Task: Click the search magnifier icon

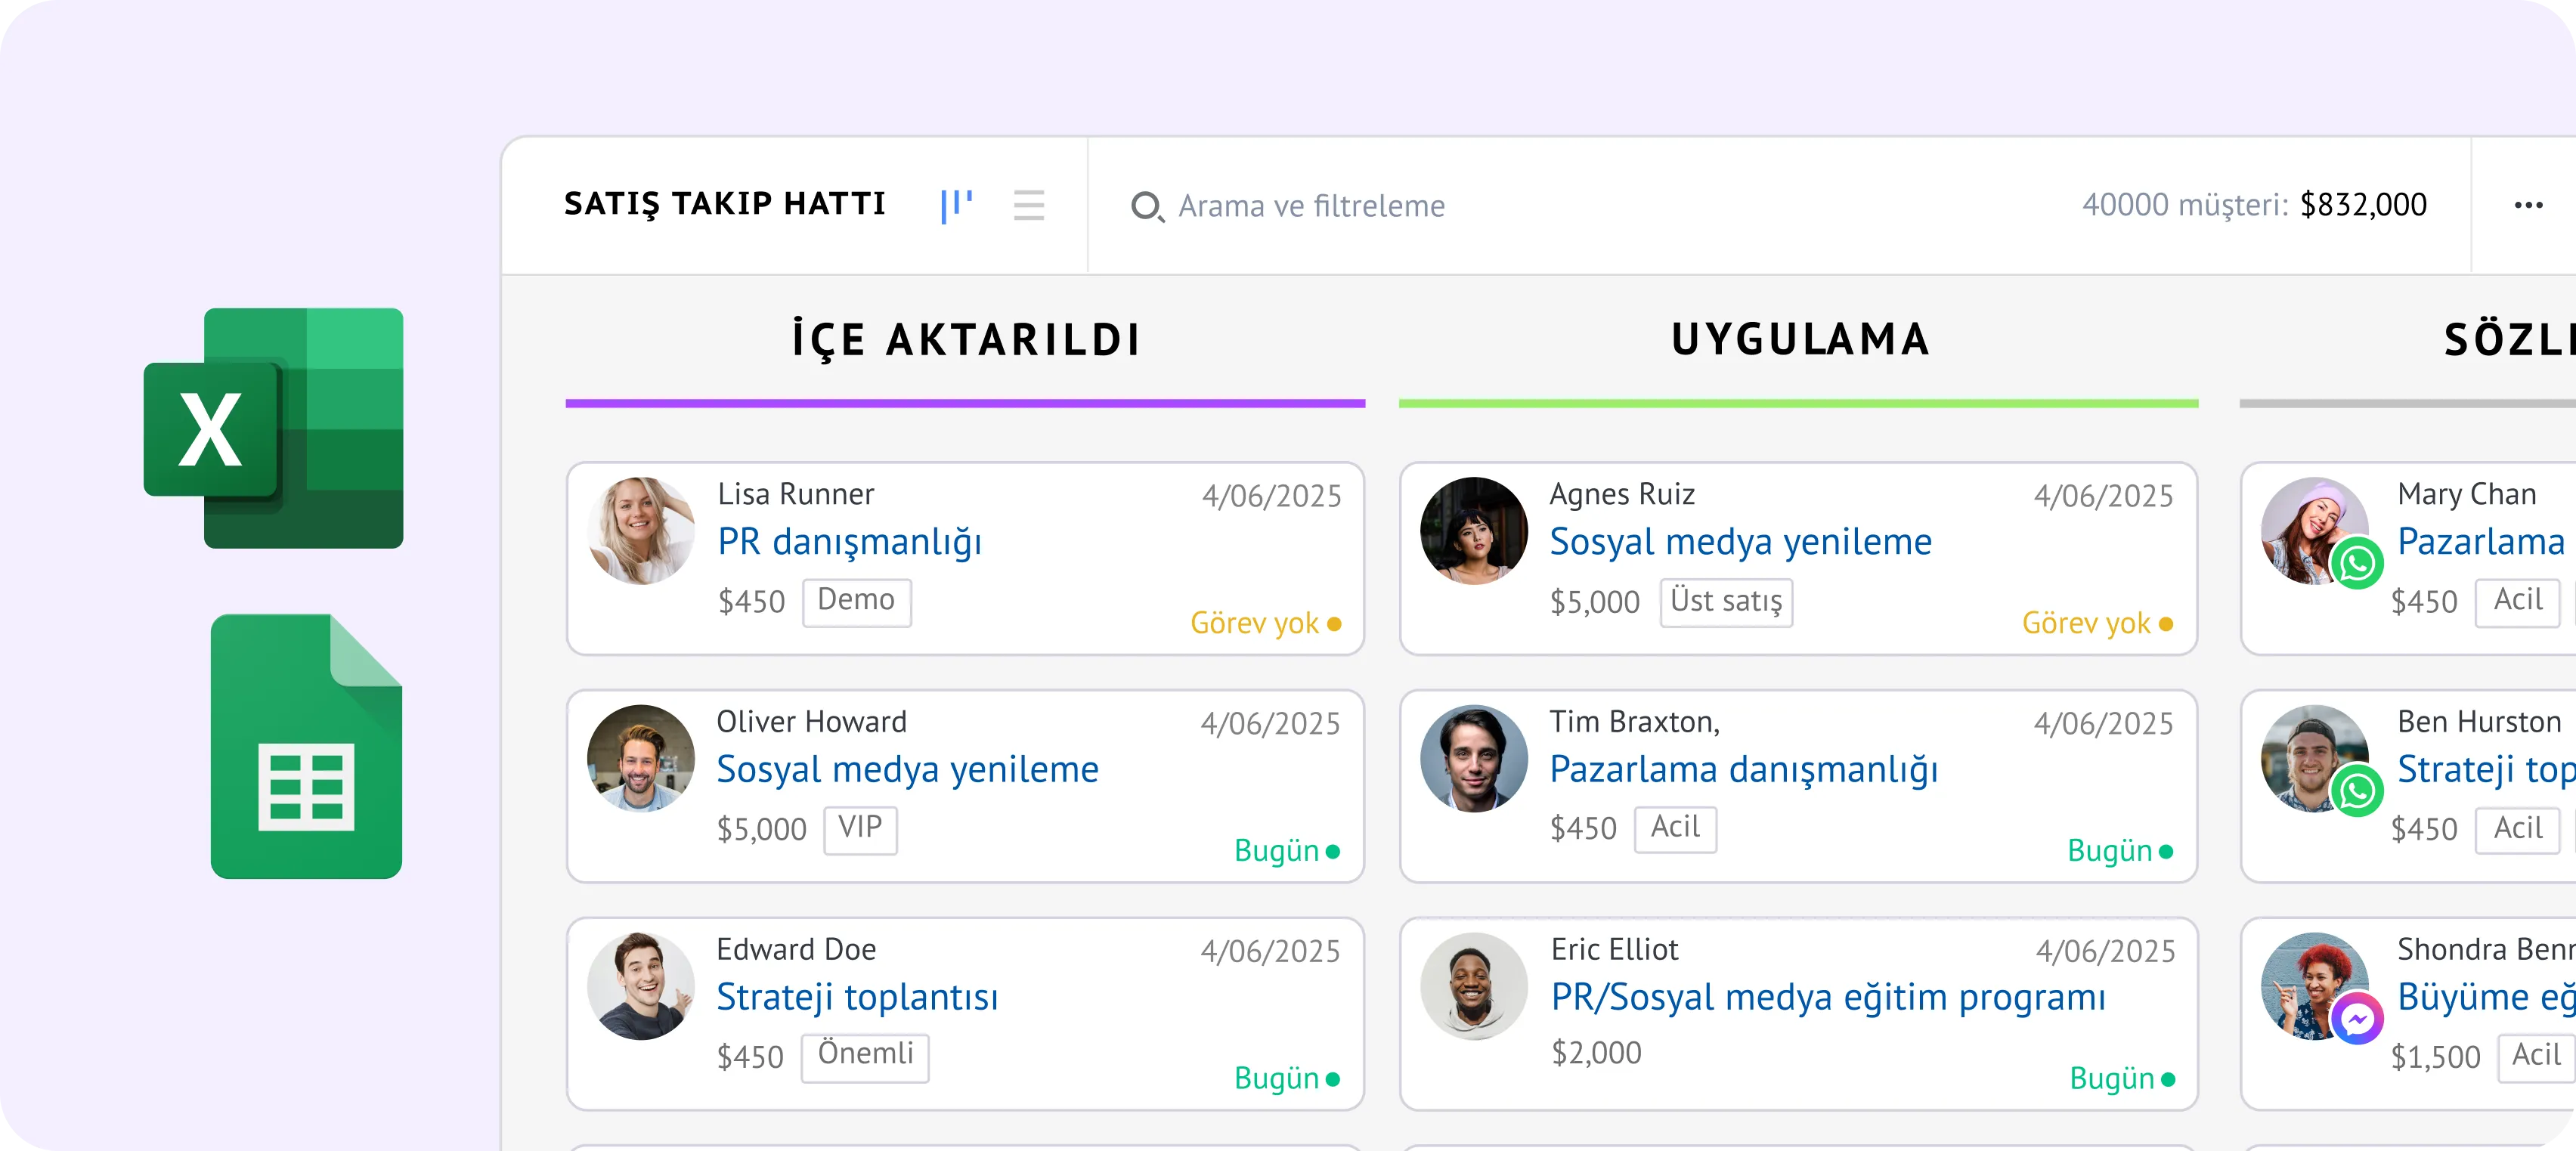Action: [1148, 206]
